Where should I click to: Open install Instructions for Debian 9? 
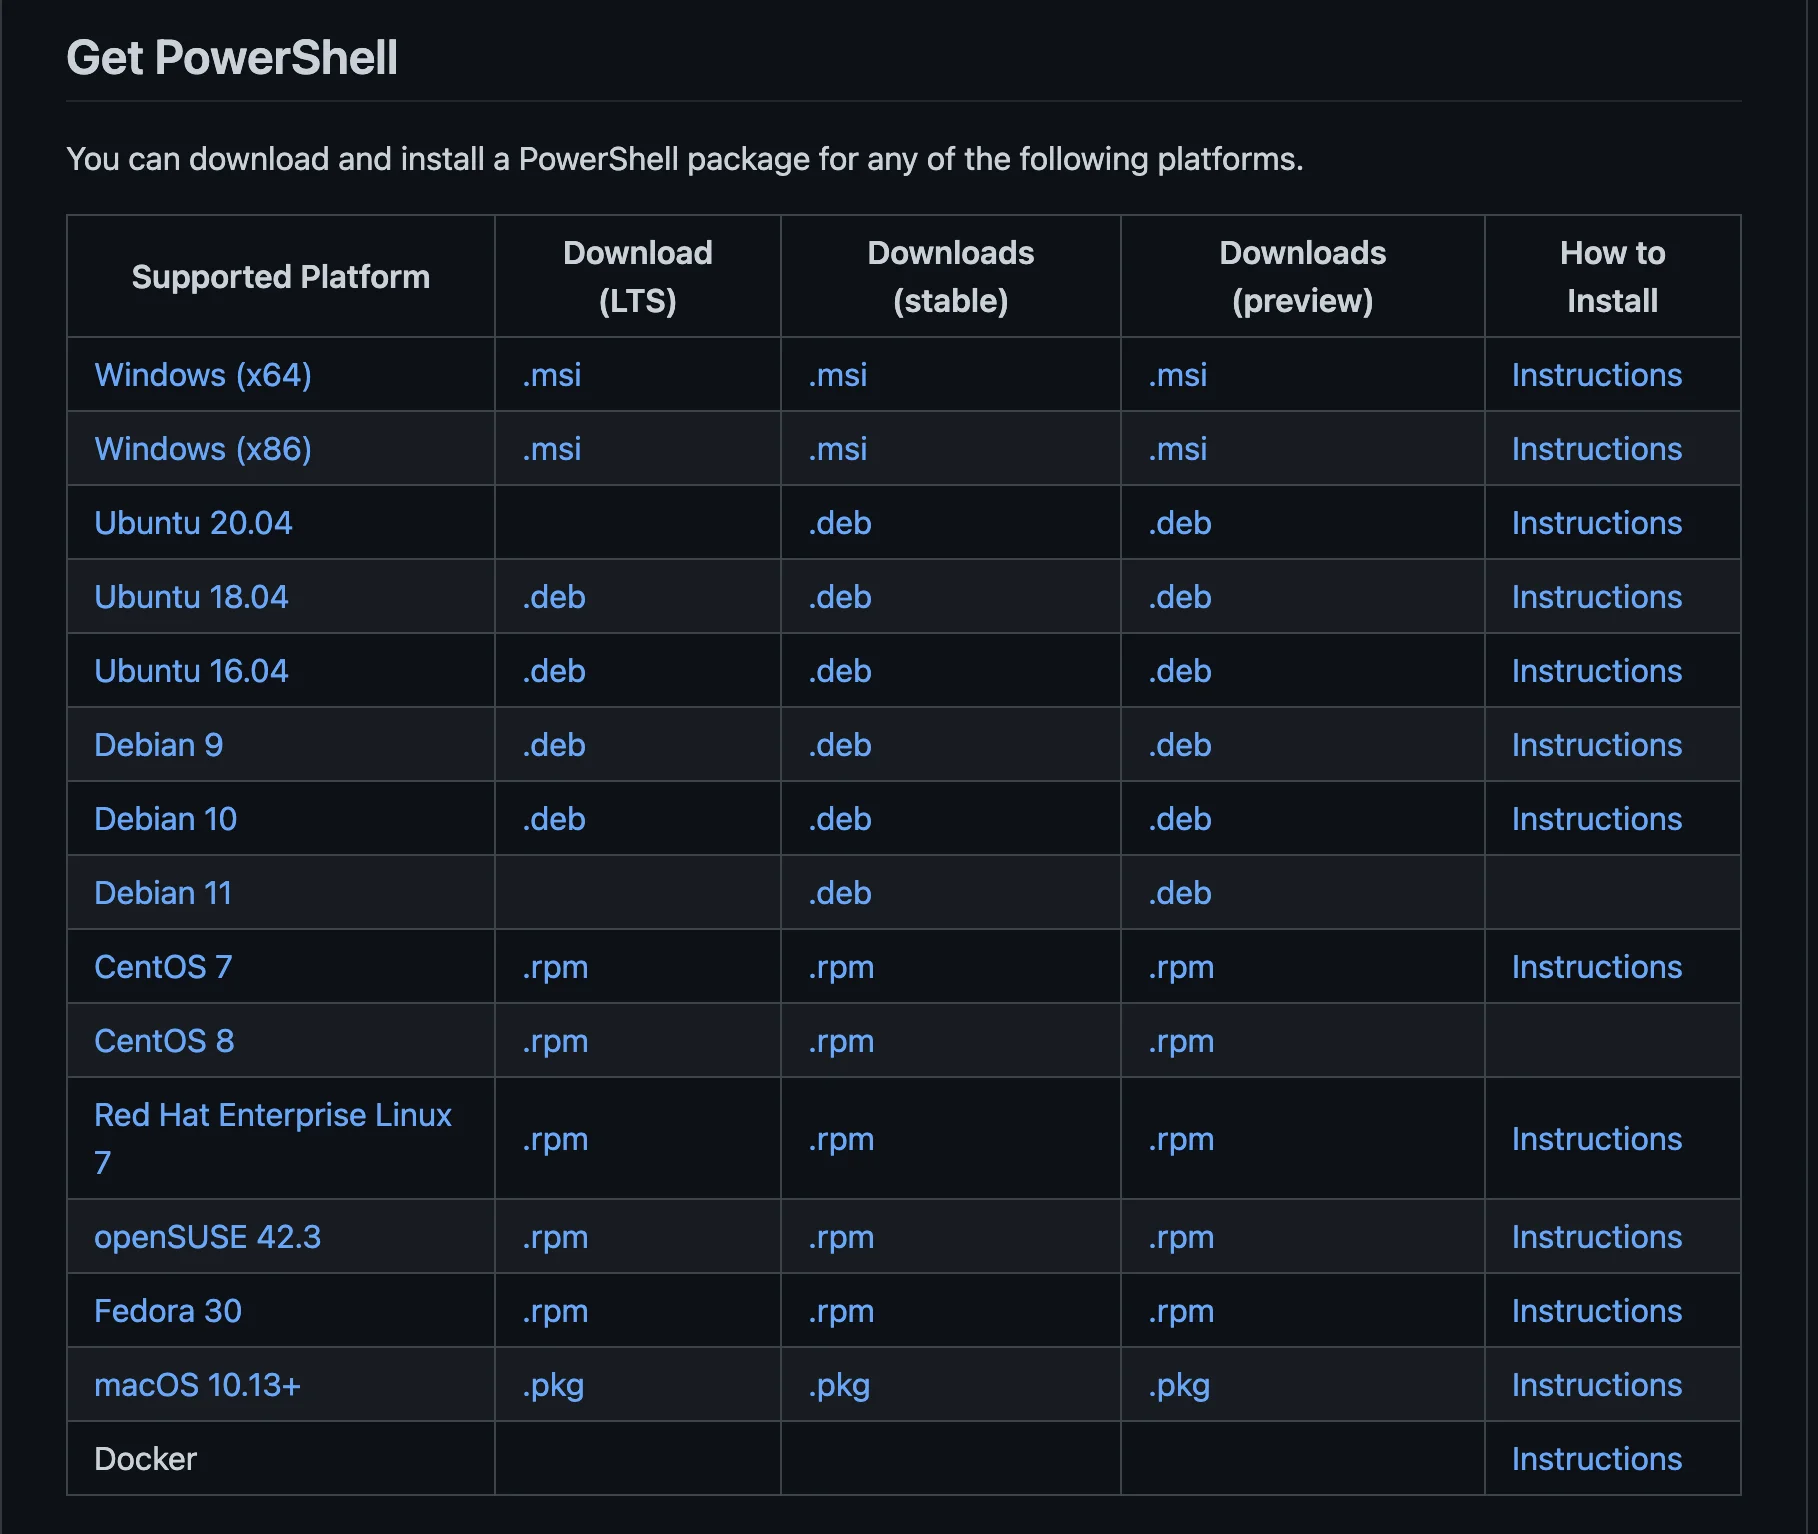(1596, 745)
